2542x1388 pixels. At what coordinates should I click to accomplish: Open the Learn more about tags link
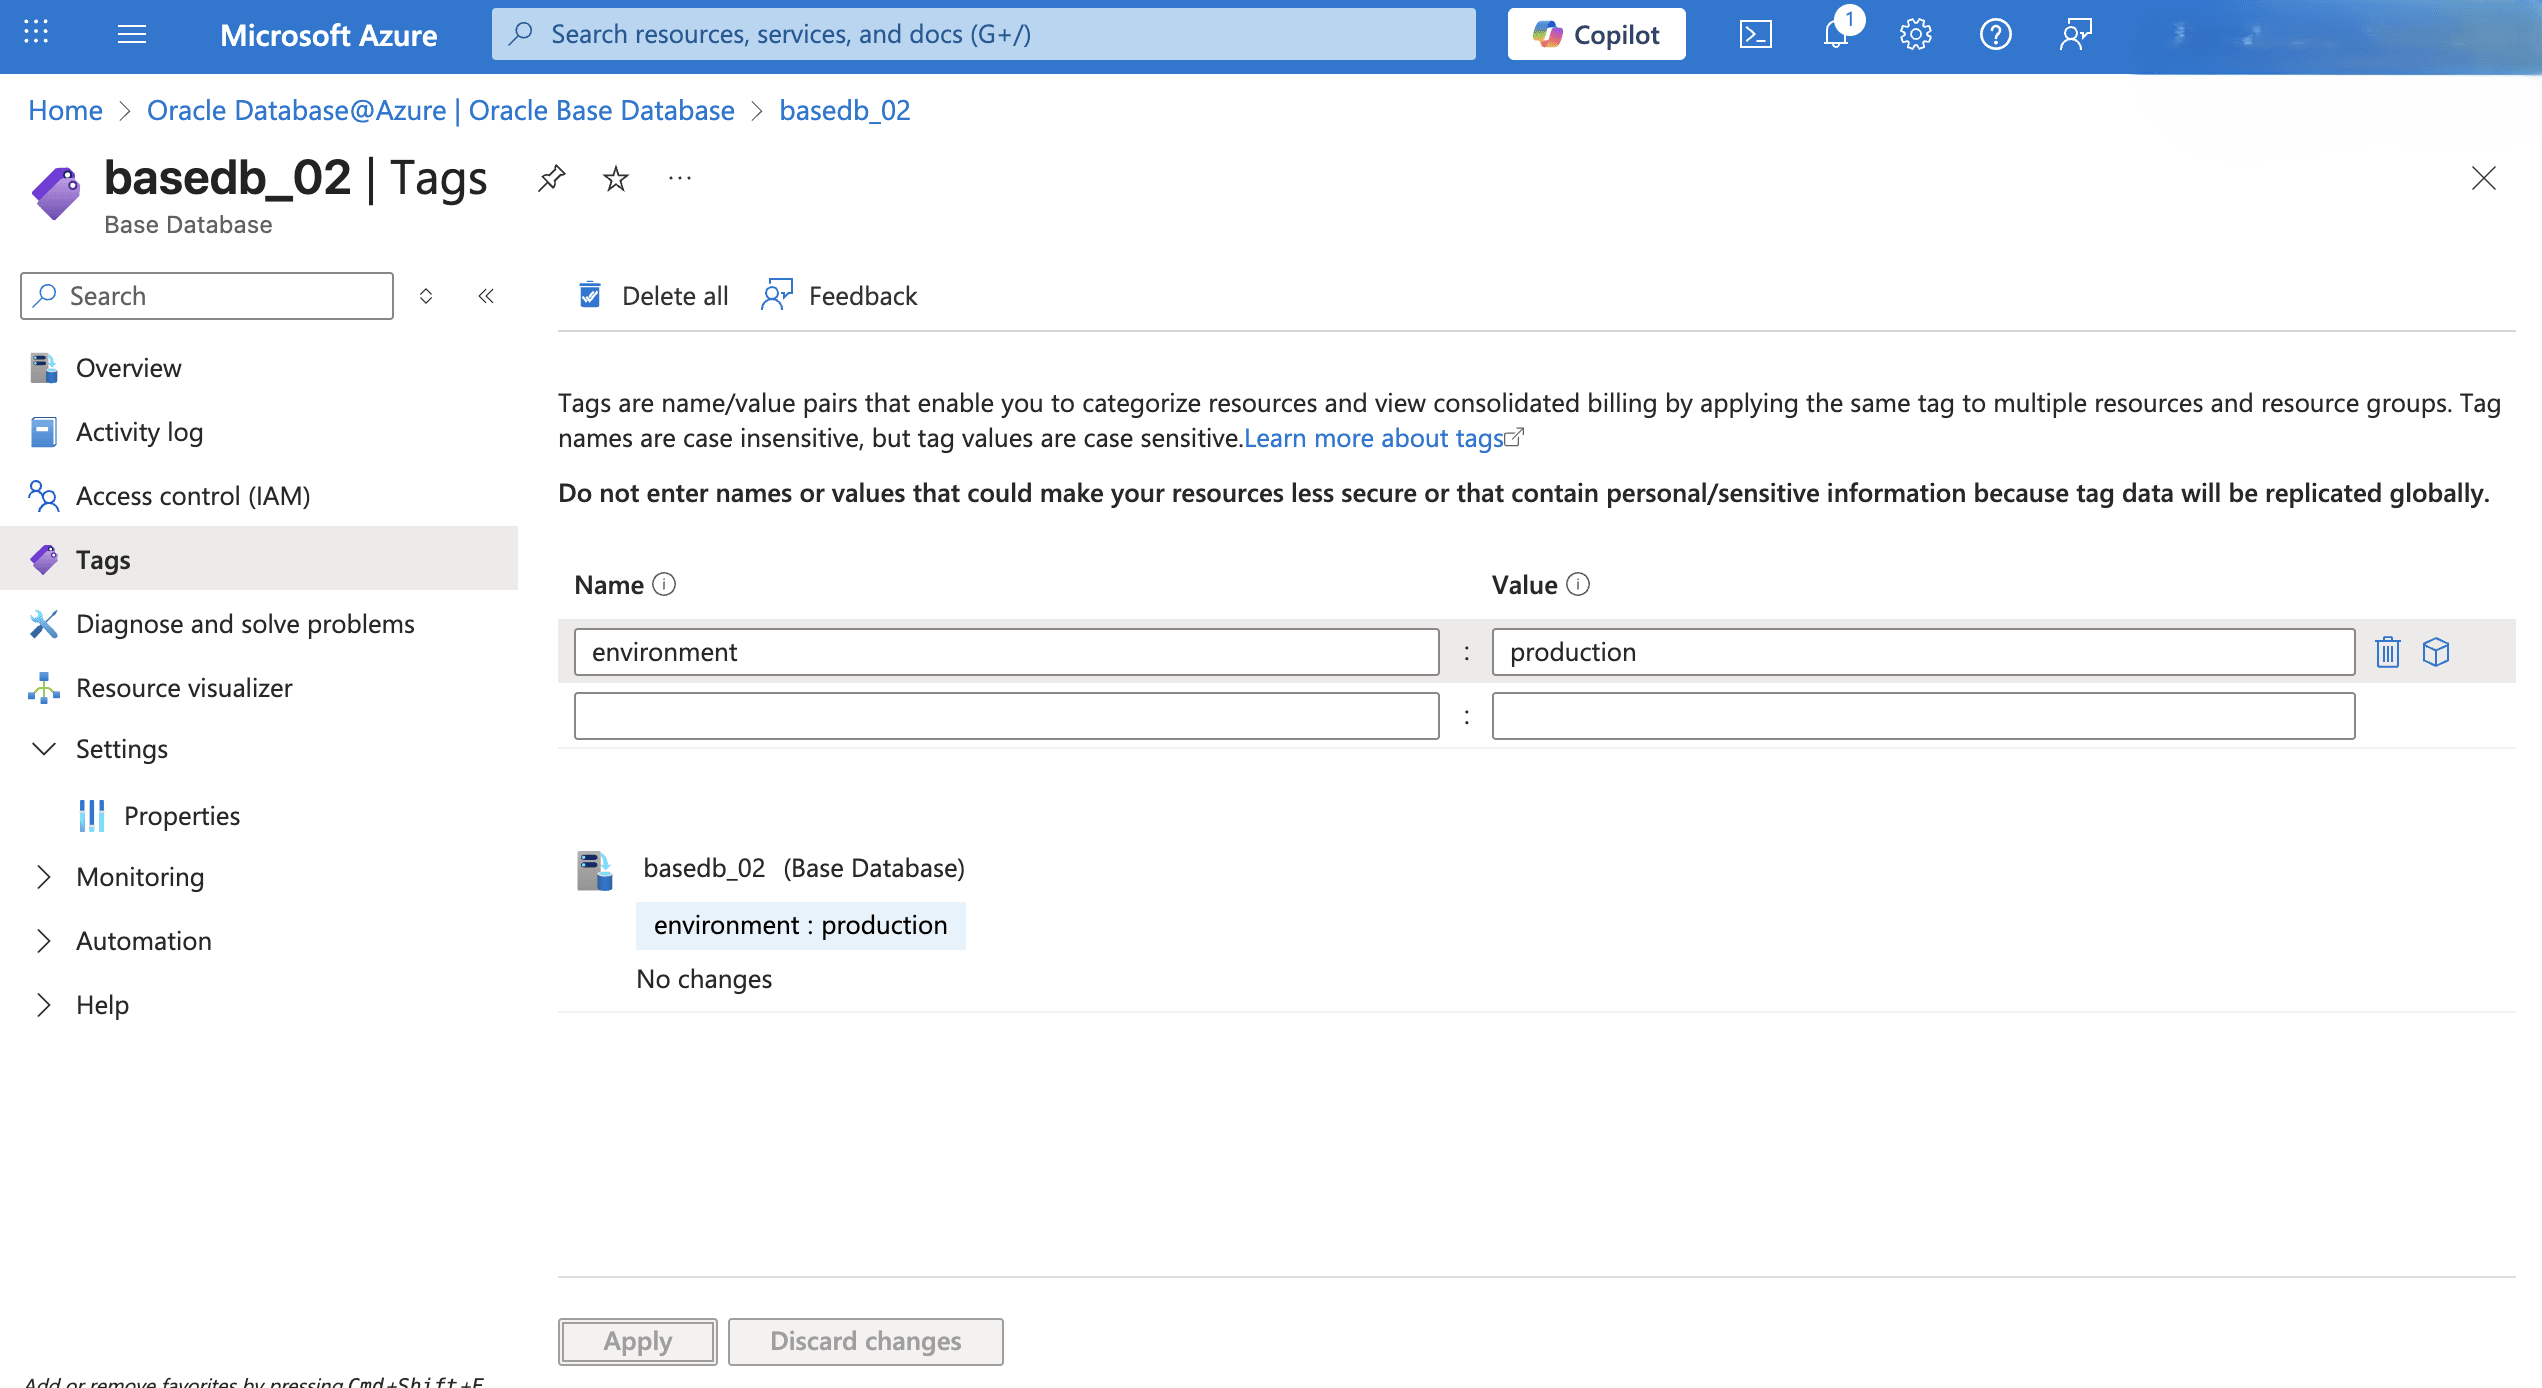(x=1375, y=438)
